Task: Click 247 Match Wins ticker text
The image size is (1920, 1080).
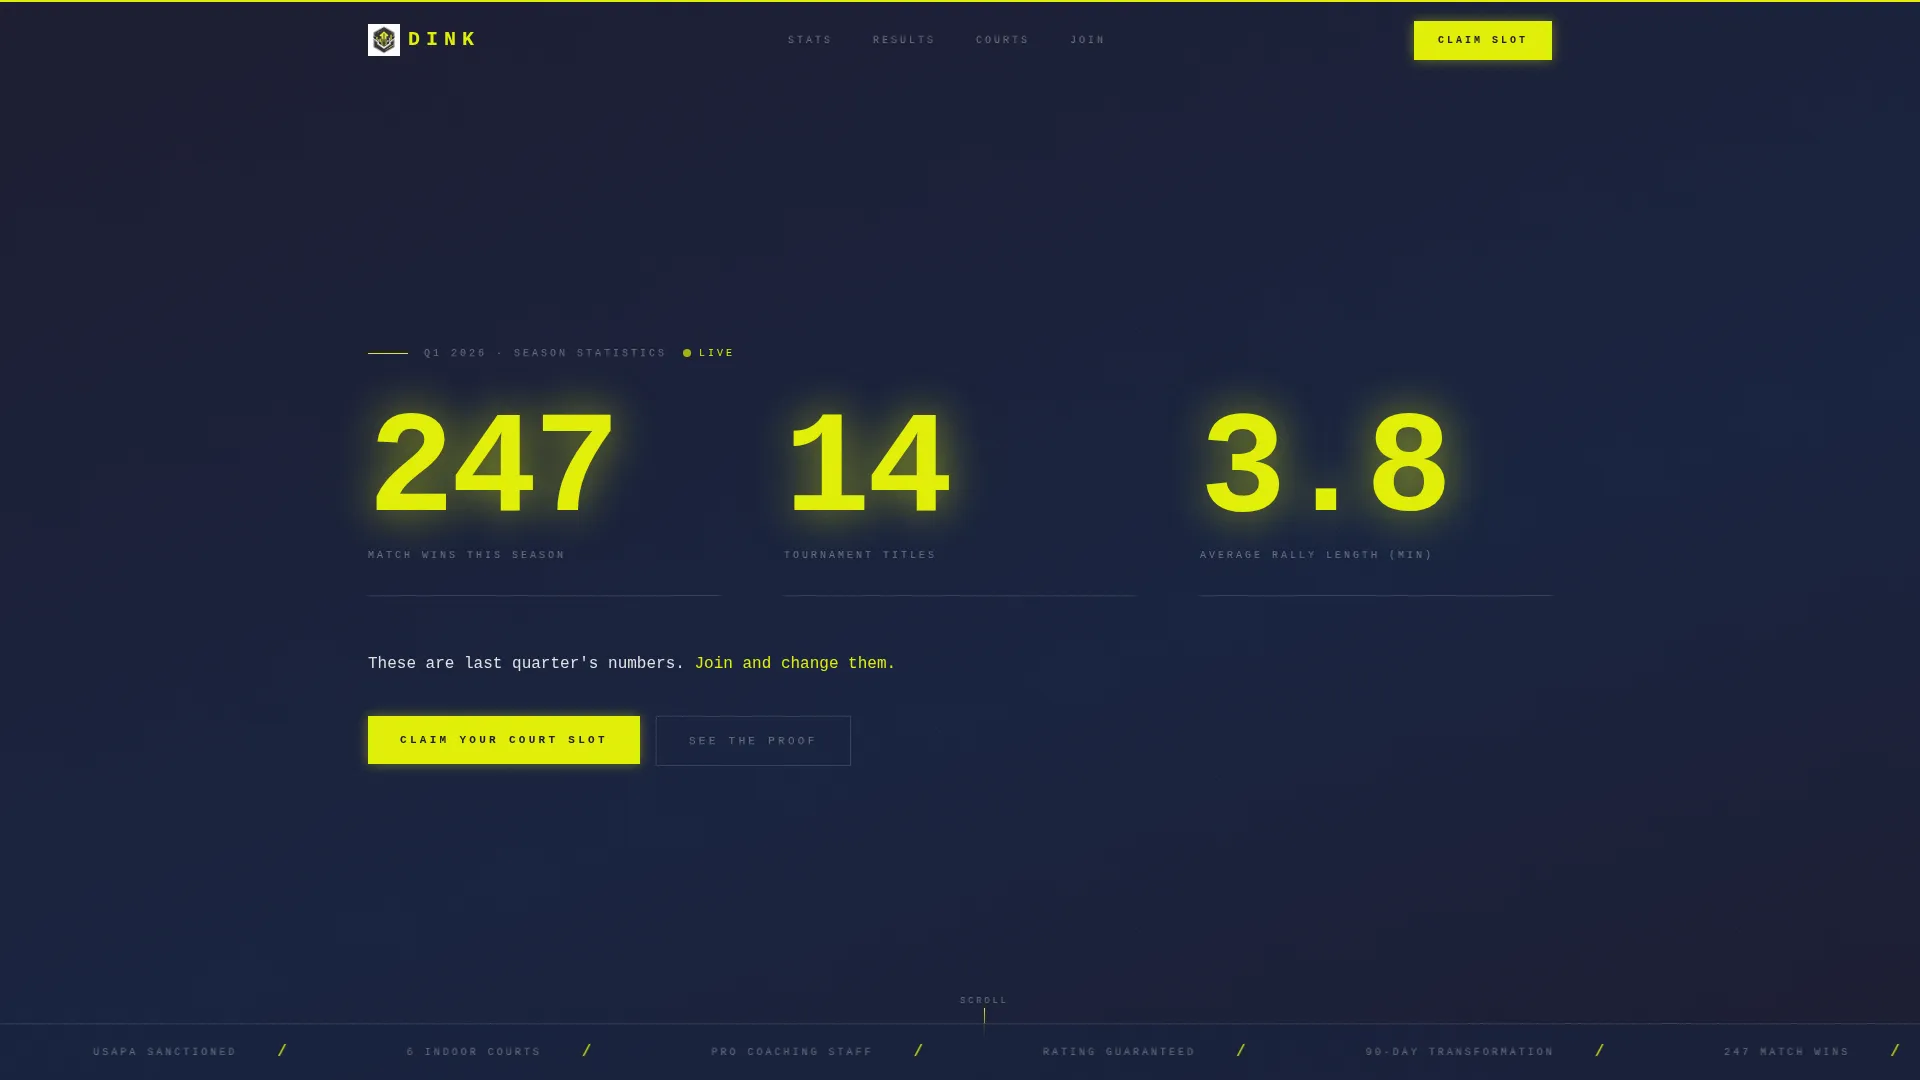Action: point(1787,1052)
